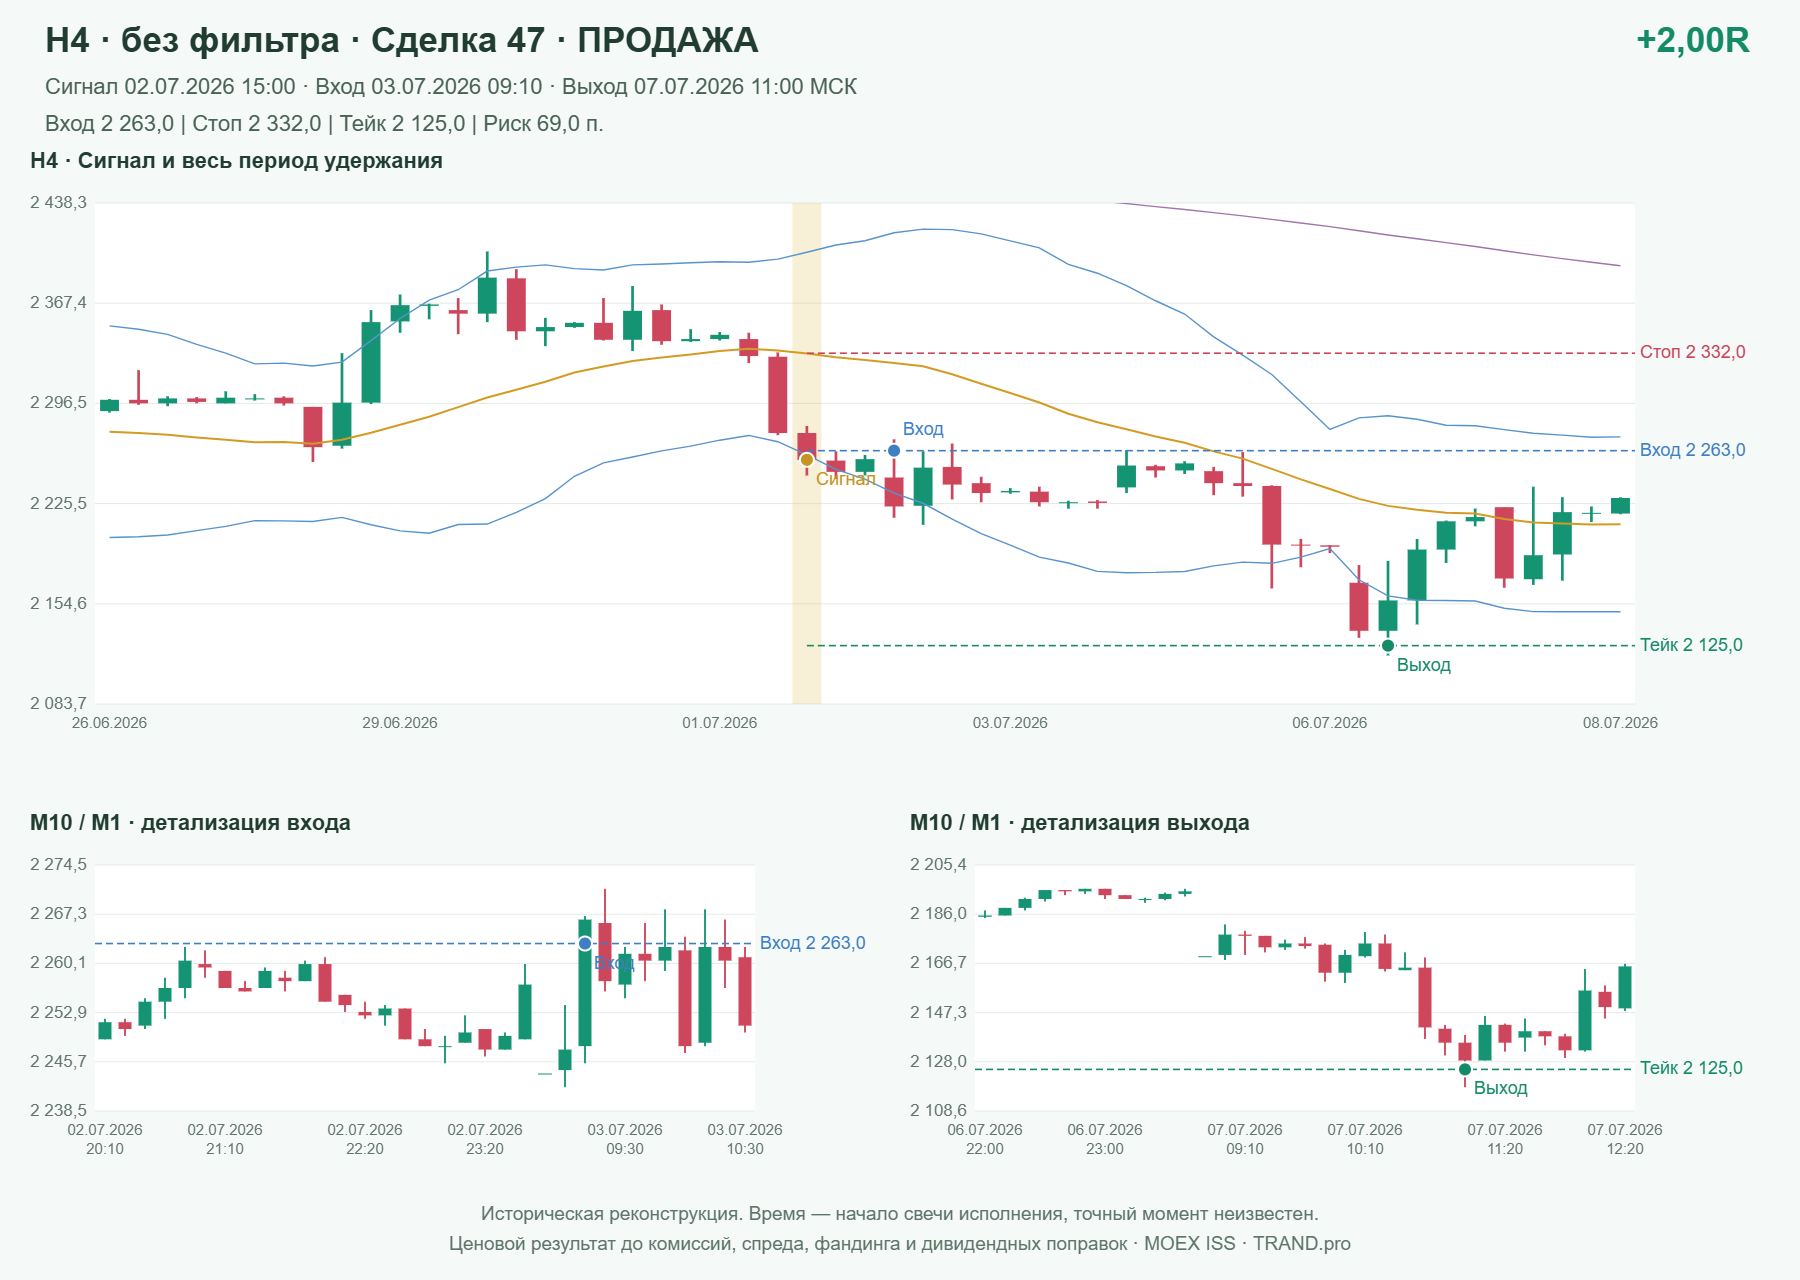Image resolution: width=1800 pixels, height=1280 pixels.
Task: Click the 08.07.2026 date axis label
Action: click(1620, 723)
